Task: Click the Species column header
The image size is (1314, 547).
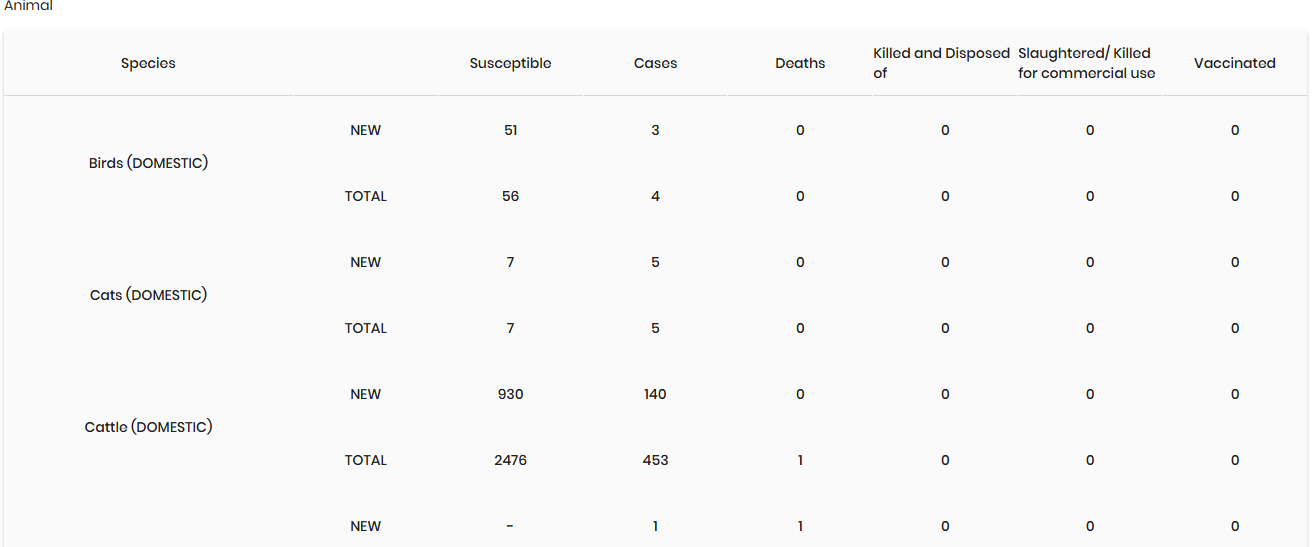Action: click(148, 63)
